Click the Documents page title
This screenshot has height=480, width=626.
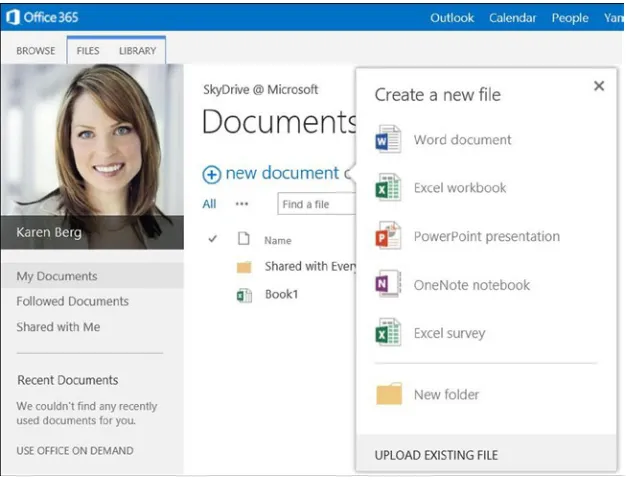(x=279, y=121)
